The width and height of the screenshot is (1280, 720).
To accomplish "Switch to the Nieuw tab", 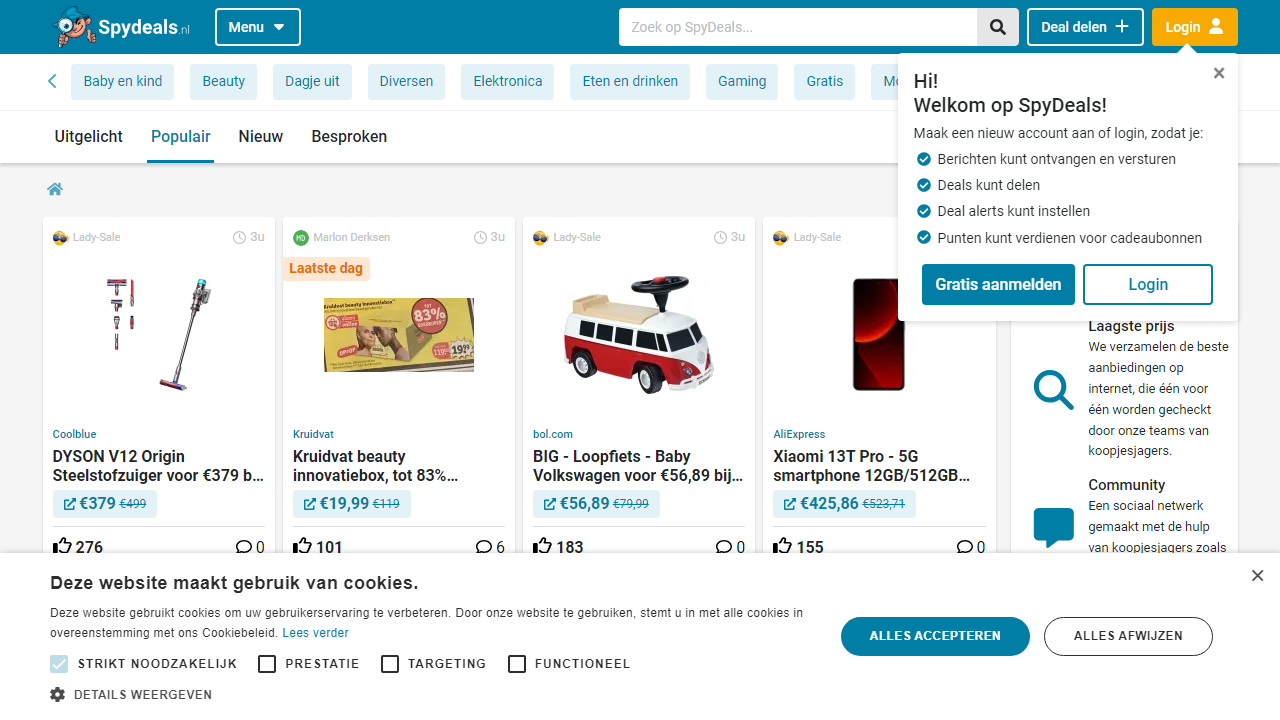I will (x=260, y=136).
